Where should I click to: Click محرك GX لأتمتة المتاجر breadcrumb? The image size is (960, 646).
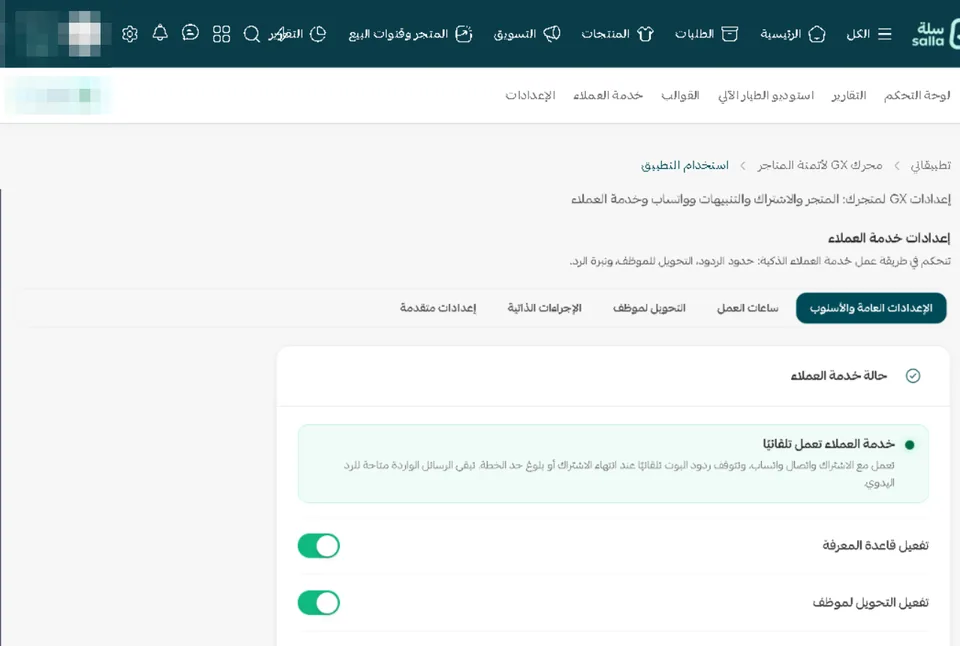click(x=820, y=165)
